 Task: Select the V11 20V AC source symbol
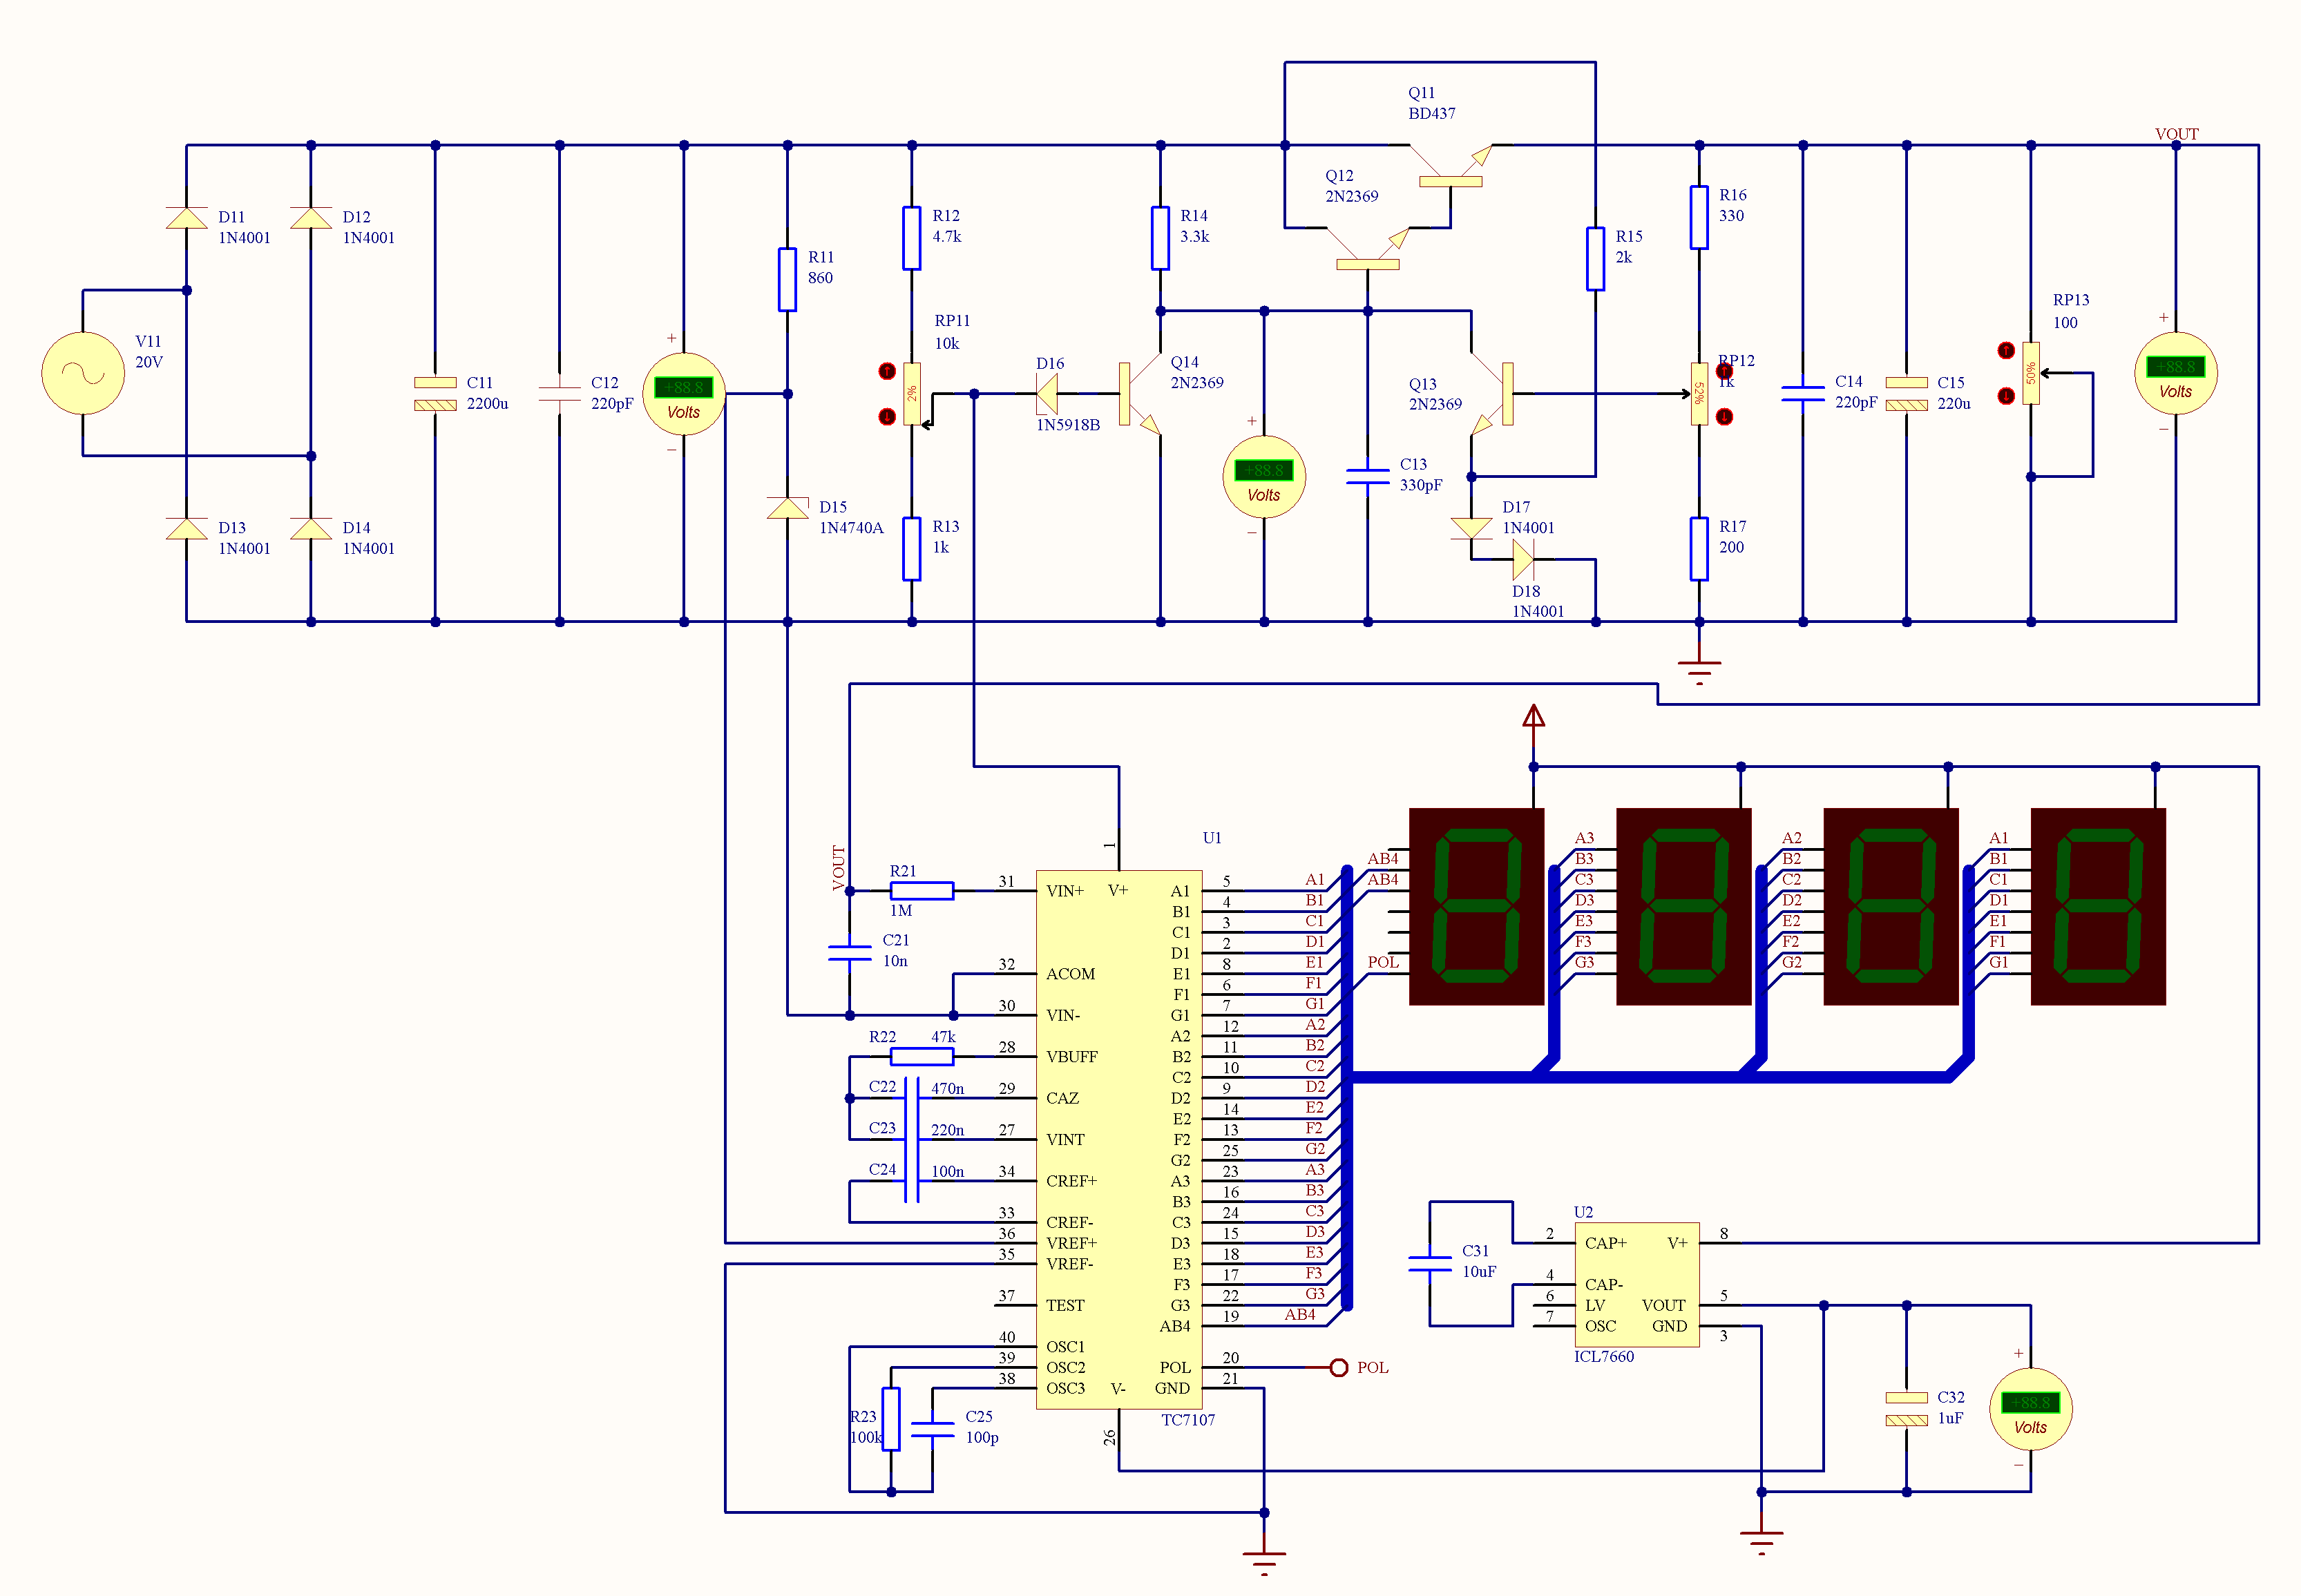tap(83, 373)
